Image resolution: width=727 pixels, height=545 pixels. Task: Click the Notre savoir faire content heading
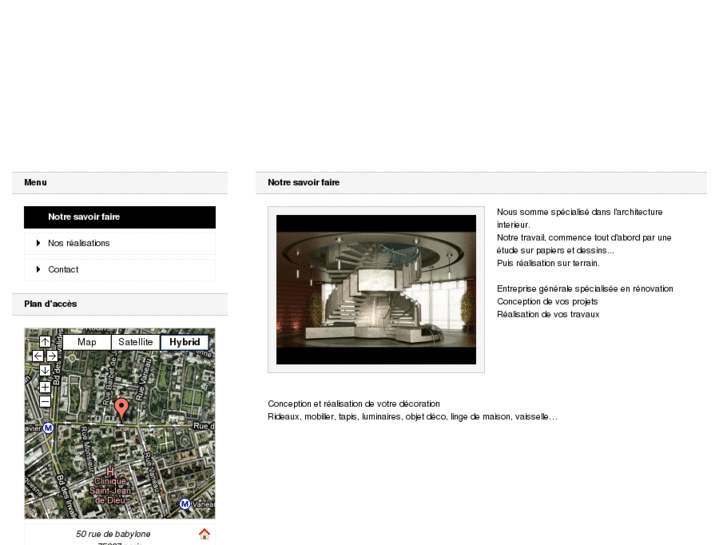pos(304,182)
